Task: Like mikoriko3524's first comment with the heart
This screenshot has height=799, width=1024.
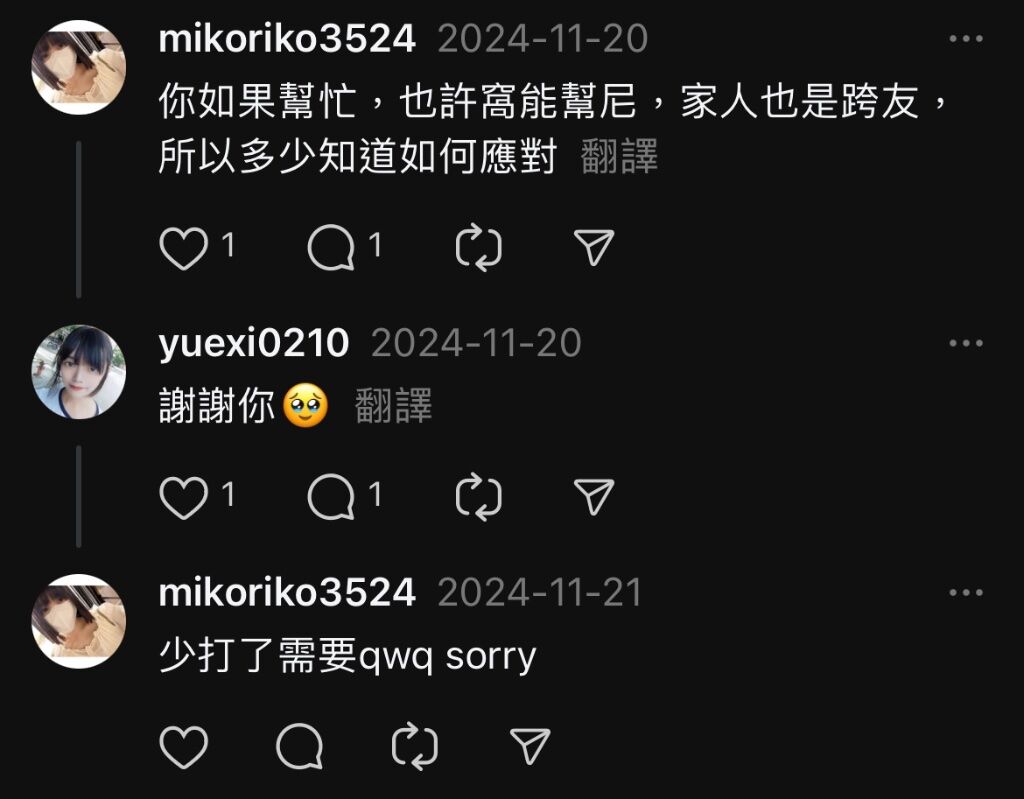Action: point(184,248)
